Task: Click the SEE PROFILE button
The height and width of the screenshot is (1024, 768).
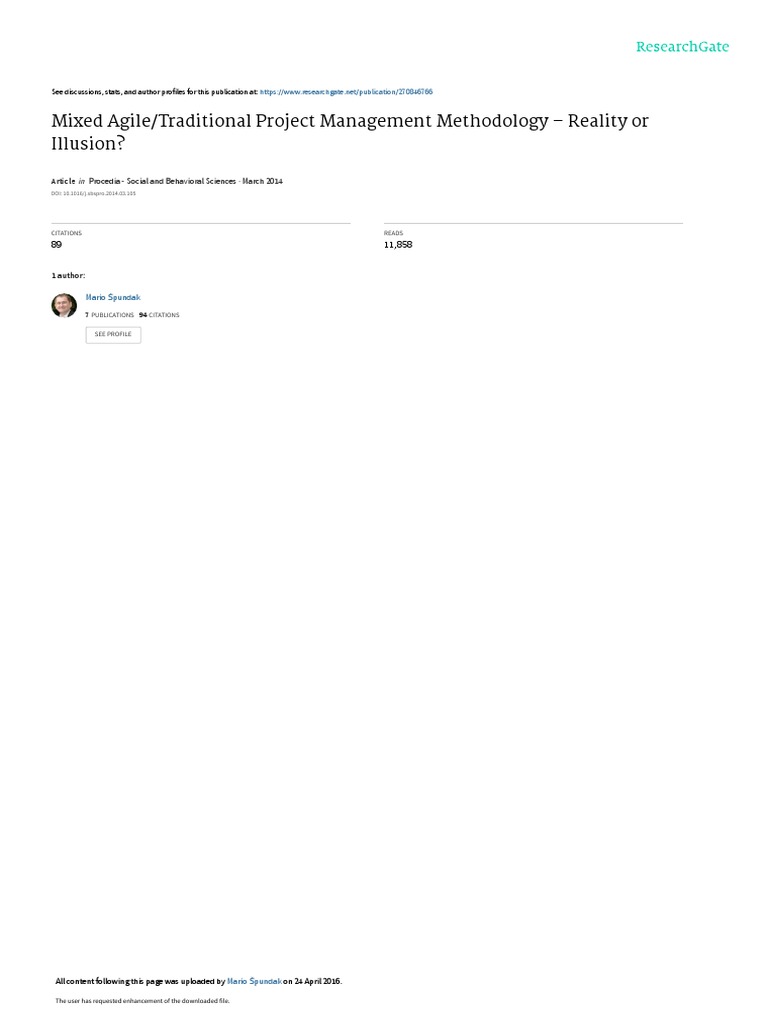Action: [x=113, y=334]
